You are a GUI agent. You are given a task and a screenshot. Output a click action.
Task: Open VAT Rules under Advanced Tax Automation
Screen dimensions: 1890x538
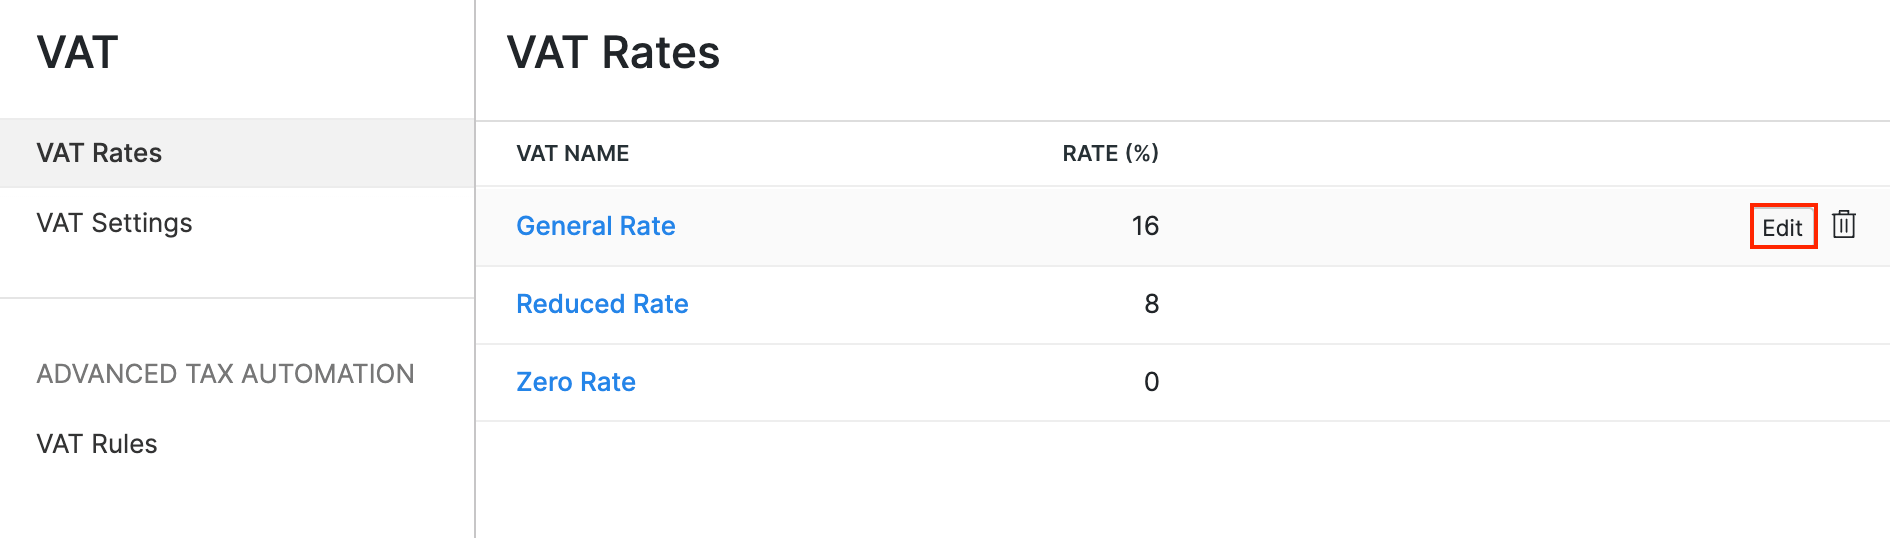click(x=97, y=444)
